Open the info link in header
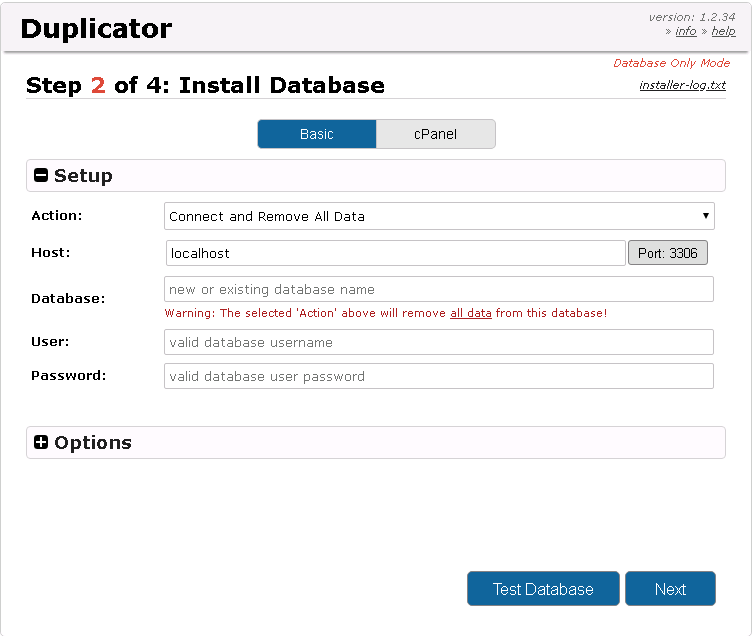Screen dimensions: 754x636 click(x=686, y=31)
